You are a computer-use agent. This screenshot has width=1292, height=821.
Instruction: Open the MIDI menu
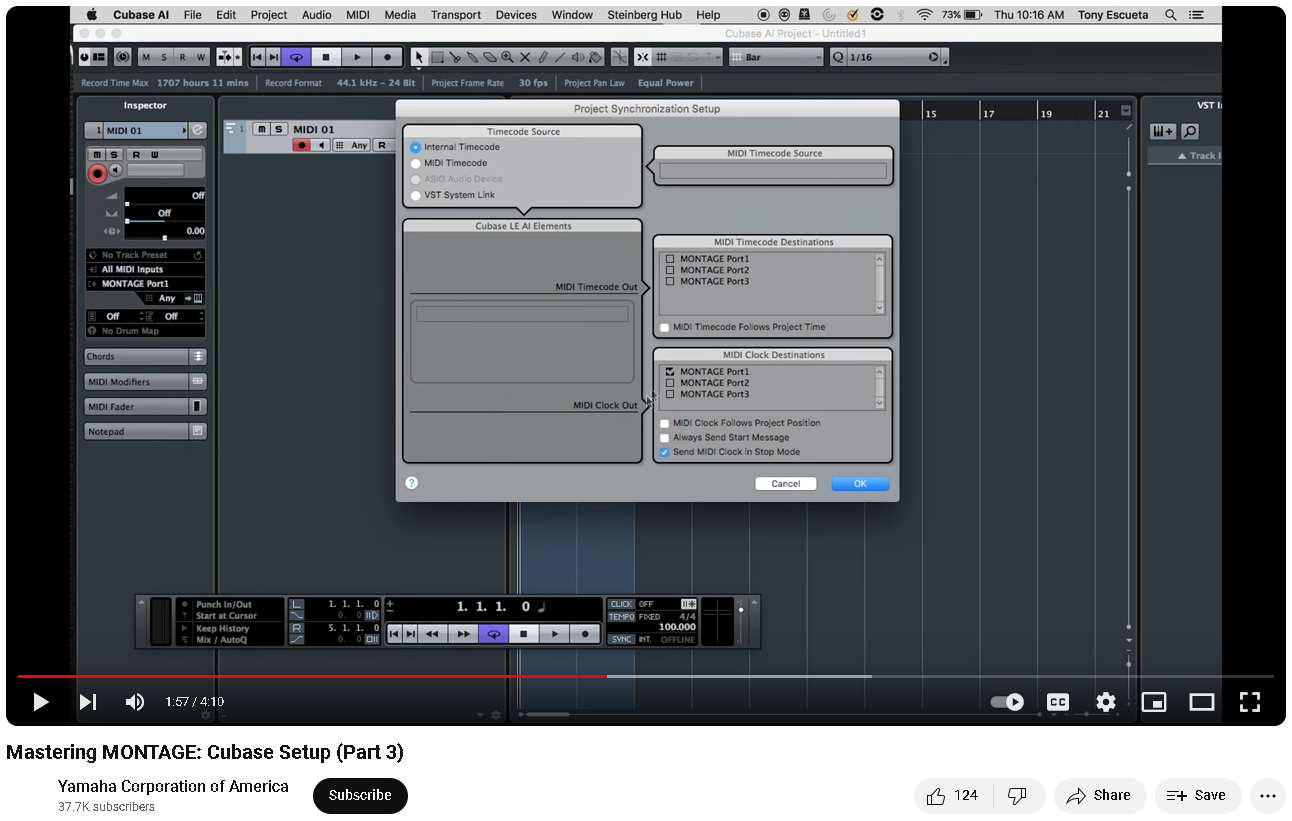coord(358,15)
